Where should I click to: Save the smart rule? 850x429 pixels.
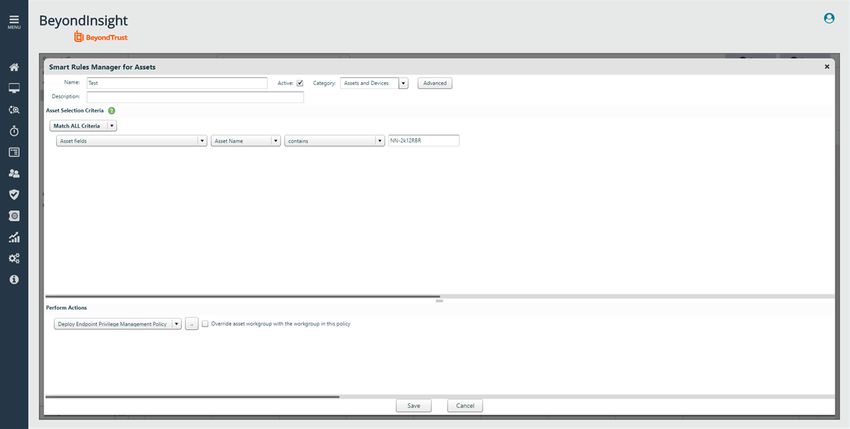click(414, 406)
